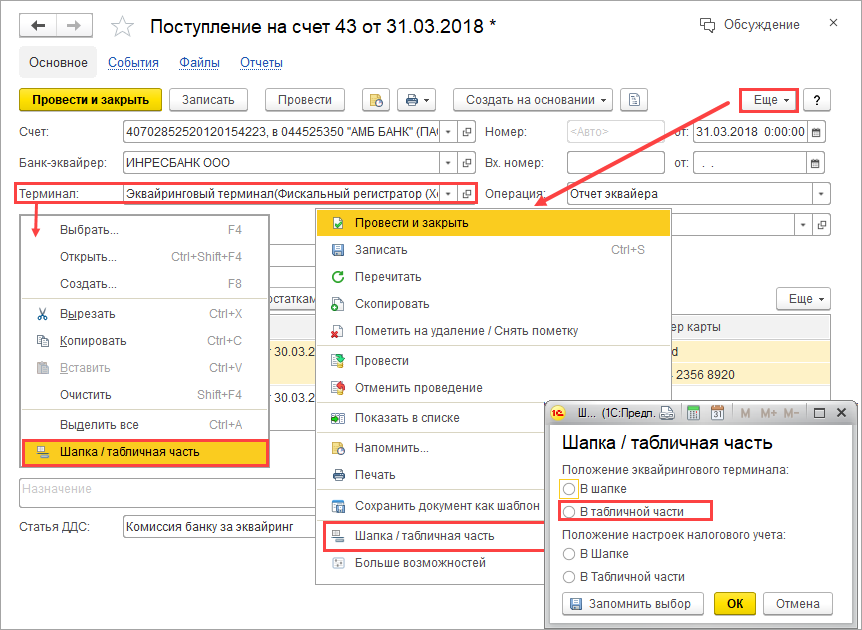The width and height of the screenshot is (862, 630).
Task: Choose 'Отменить проведение' in the menu
Action: 418,388
